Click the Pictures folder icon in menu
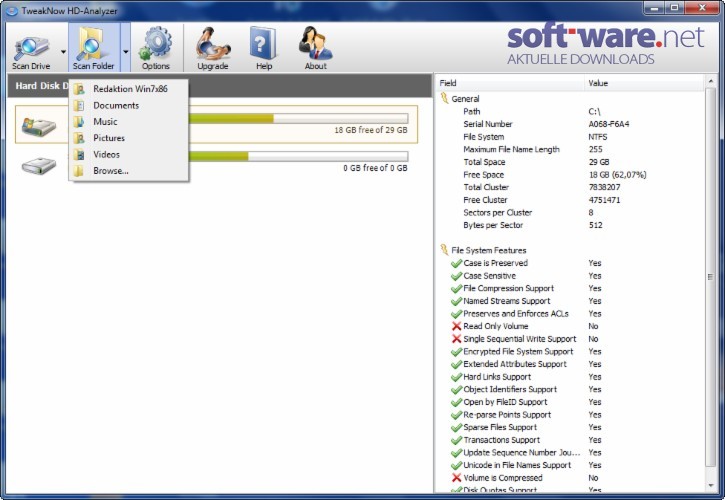 click(x=79, y=138)
